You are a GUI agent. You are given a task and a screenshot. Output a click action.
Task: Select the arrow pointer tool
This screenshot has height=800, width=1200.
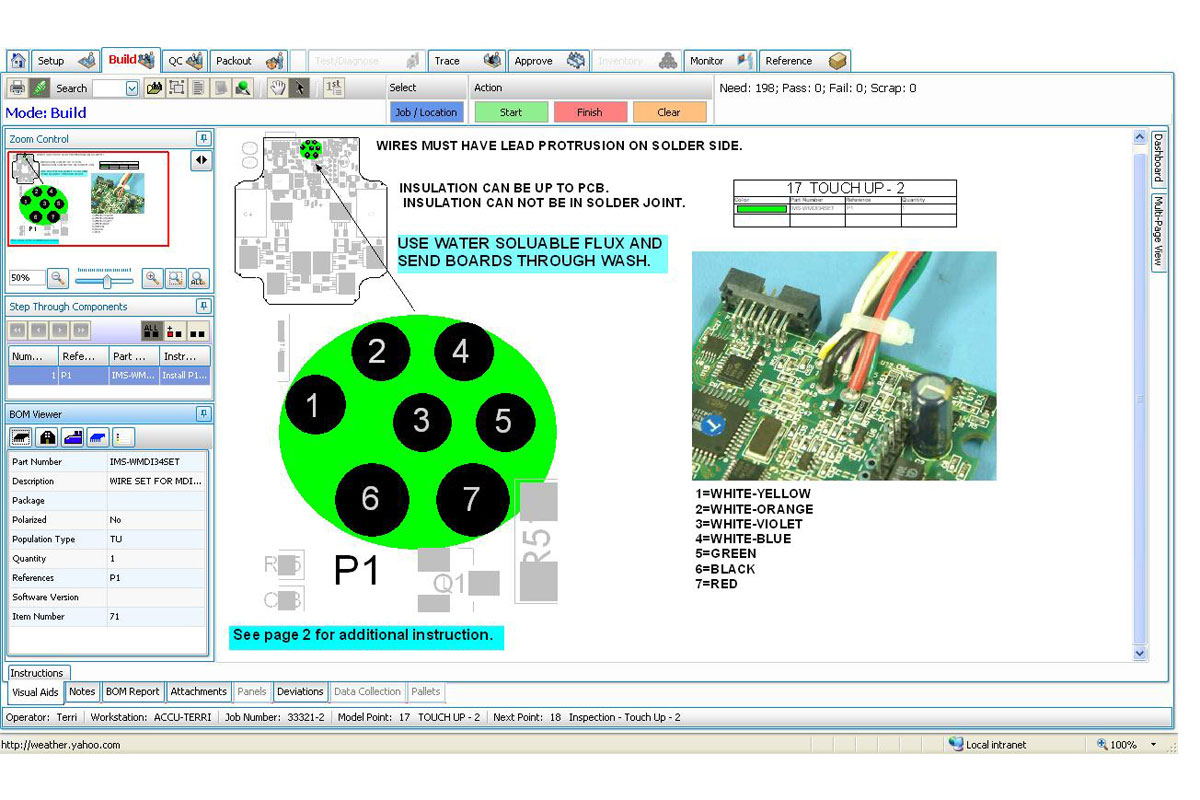(x=299, y=88)
